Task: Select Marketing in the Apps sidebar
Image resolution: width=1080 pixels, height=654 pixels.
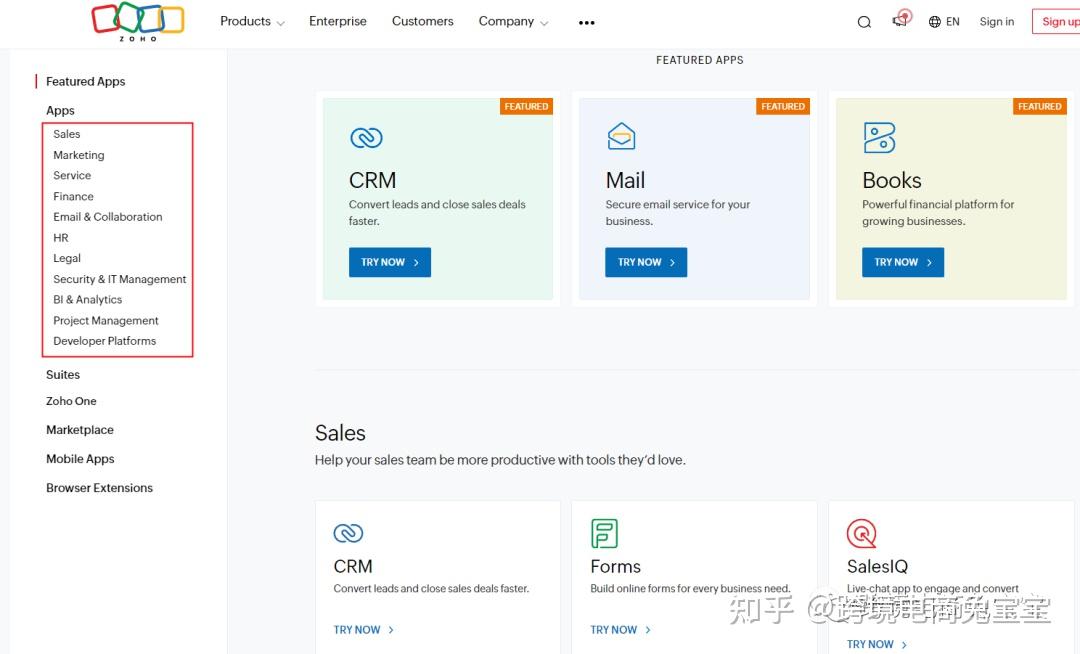Action: pyautogui.click(x=78, y=155)
